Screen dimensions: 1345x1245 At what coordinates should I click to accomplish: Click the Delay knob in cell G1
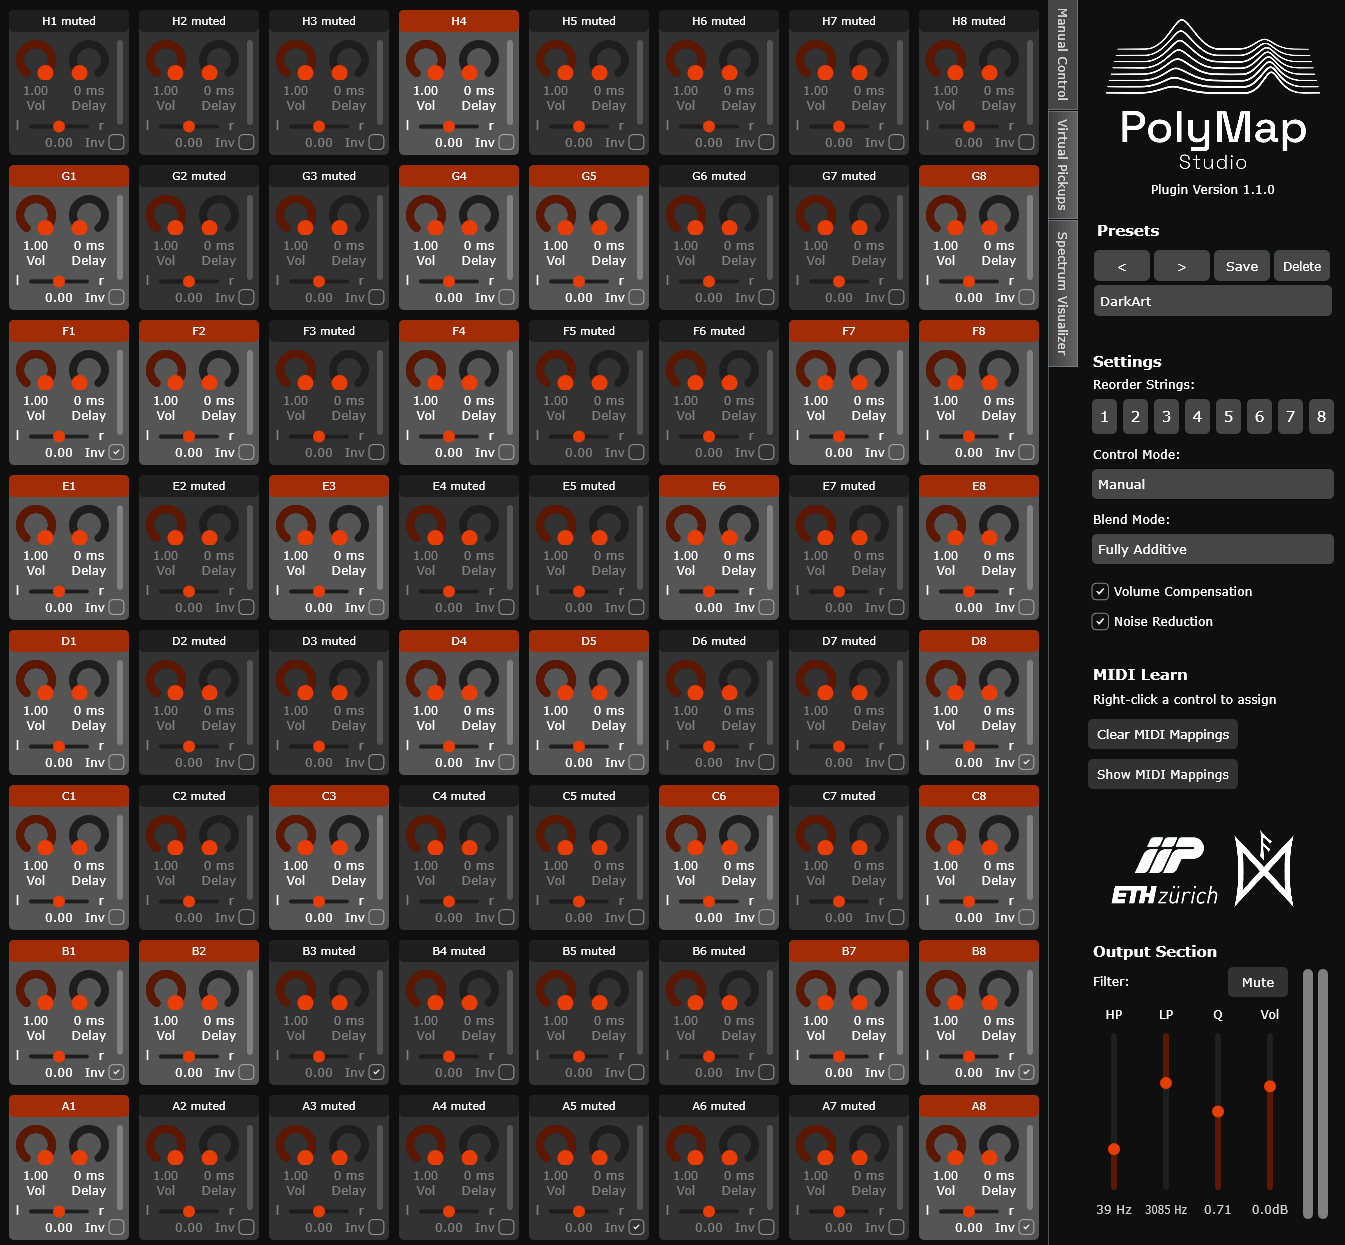point(88,217)
